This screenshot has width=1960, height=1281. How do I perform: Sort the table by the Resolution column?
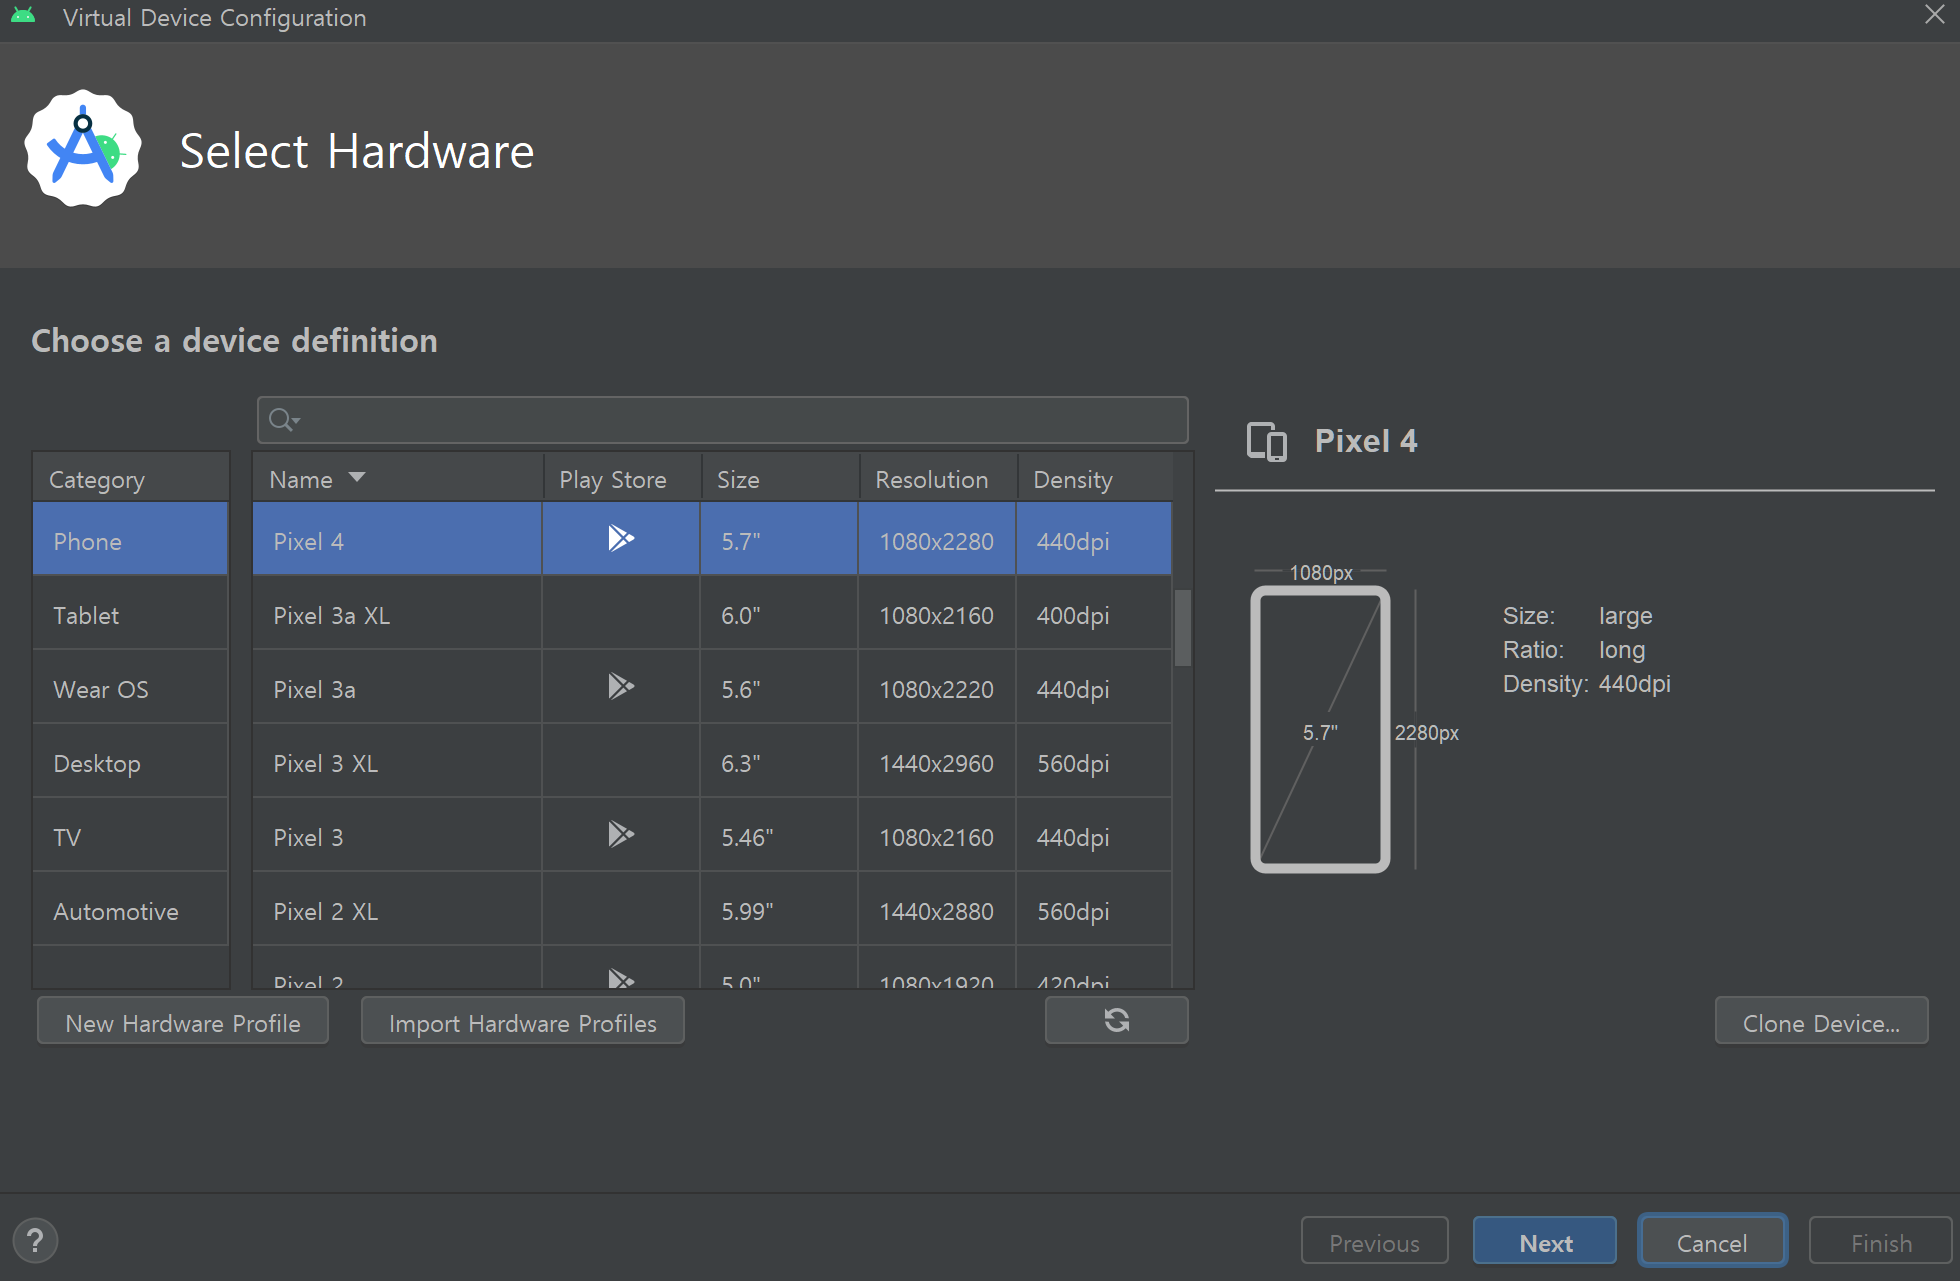pos(931,480)
